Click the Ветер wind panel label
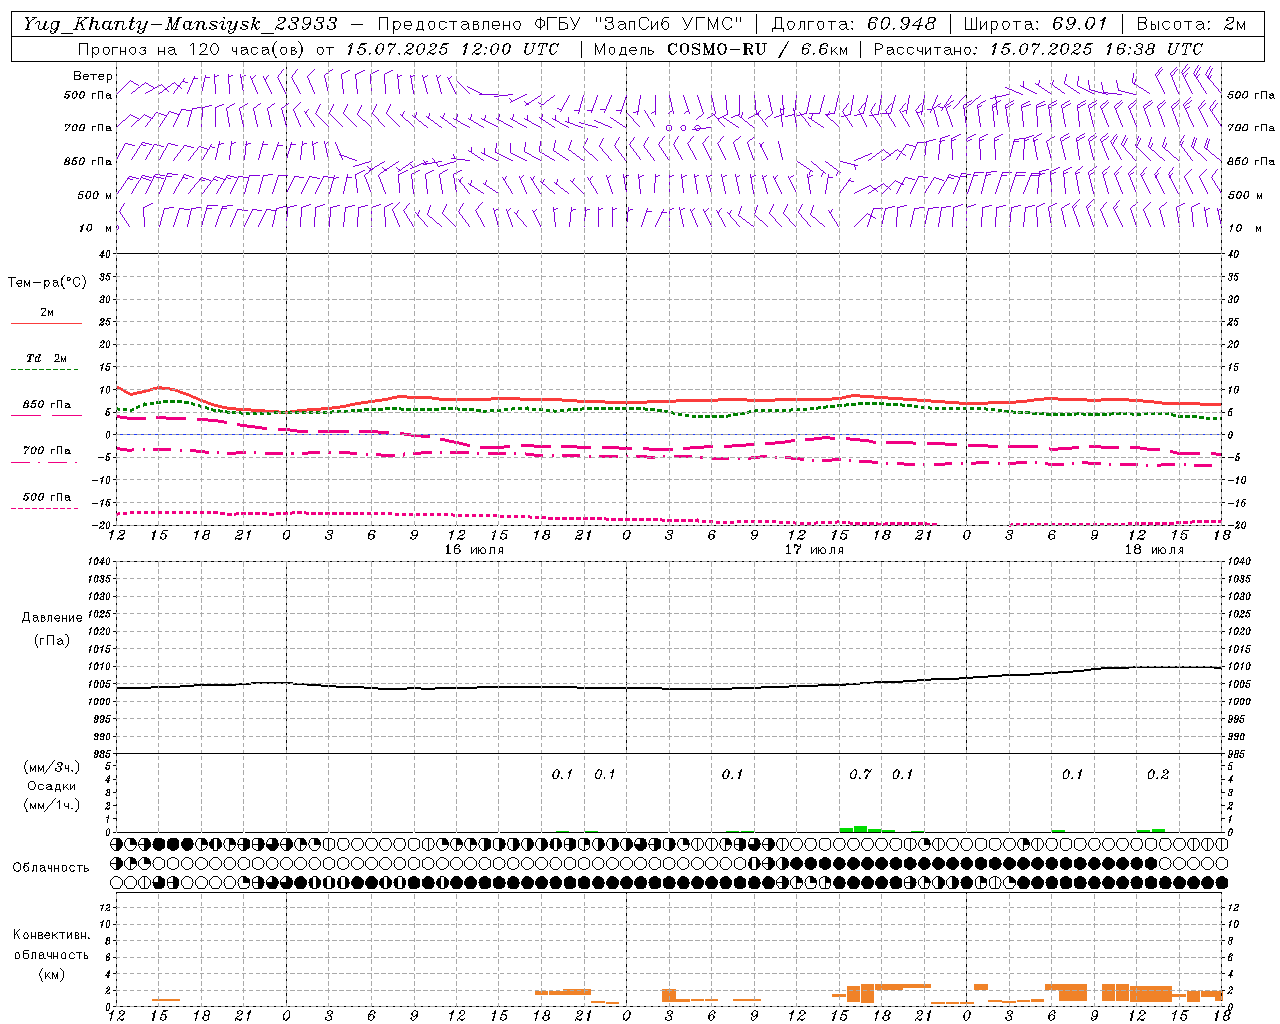Screen dimensions: 1280x1024 click(x=92, y=76)
